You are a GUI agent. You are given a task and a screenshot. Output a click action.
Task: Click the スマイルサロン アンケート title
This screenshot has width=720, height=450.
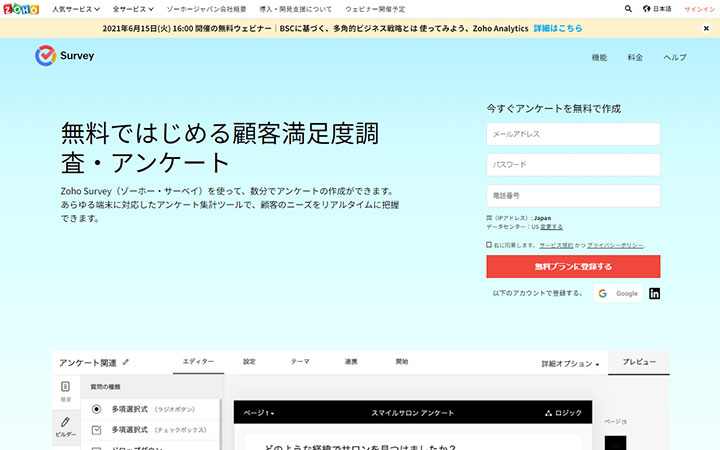point(412,413)
